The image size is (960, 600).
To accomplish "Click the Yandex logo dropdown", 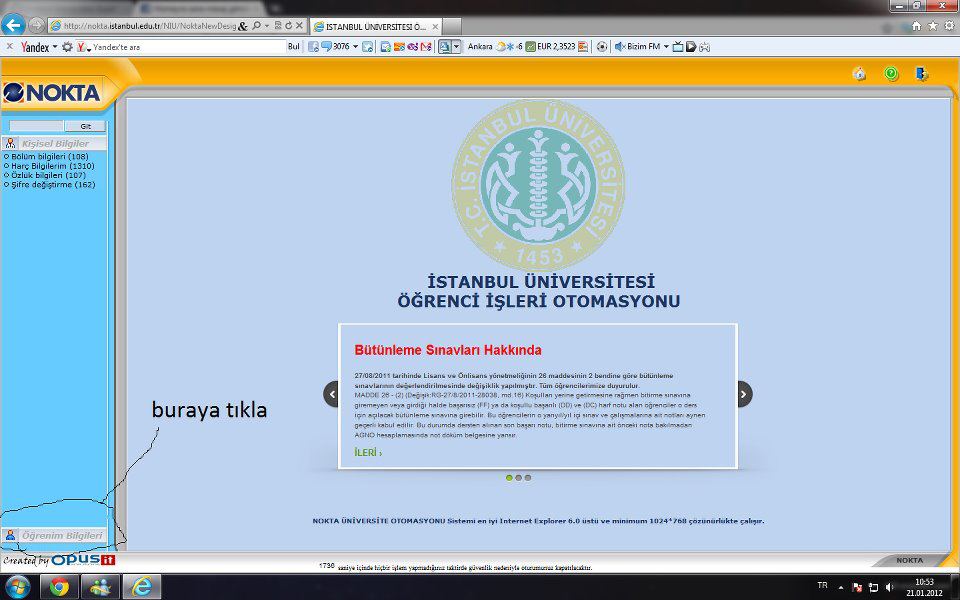I will [39, 47].
